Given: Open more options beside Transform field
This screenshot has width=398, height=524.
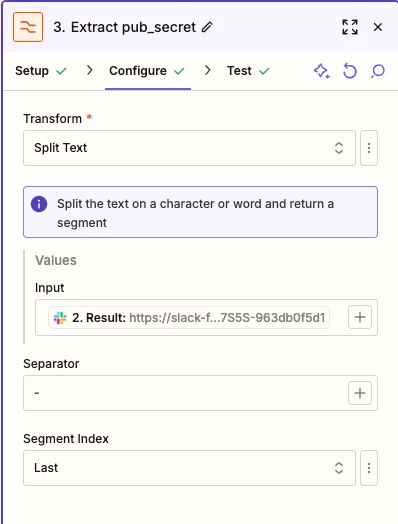Looking at the screenshot, I should 369,148.
